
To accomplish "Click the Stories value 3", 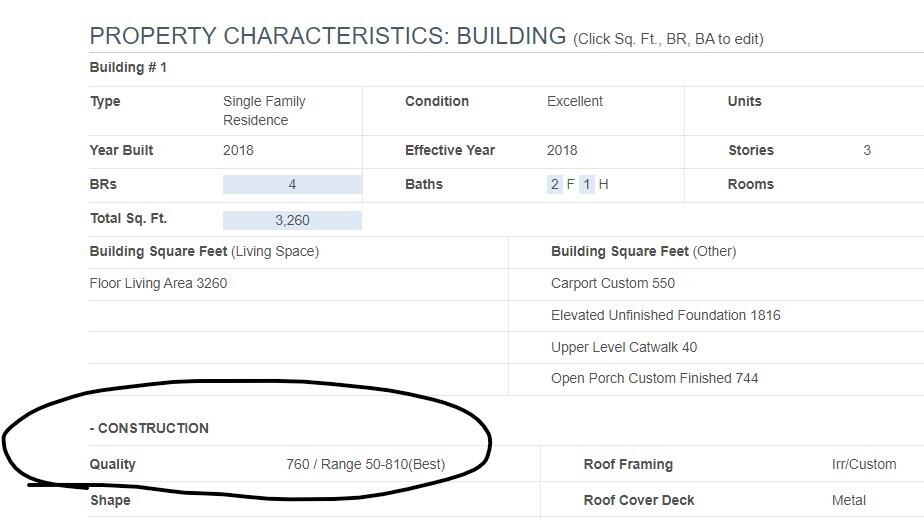I will [x=867, y=150].
